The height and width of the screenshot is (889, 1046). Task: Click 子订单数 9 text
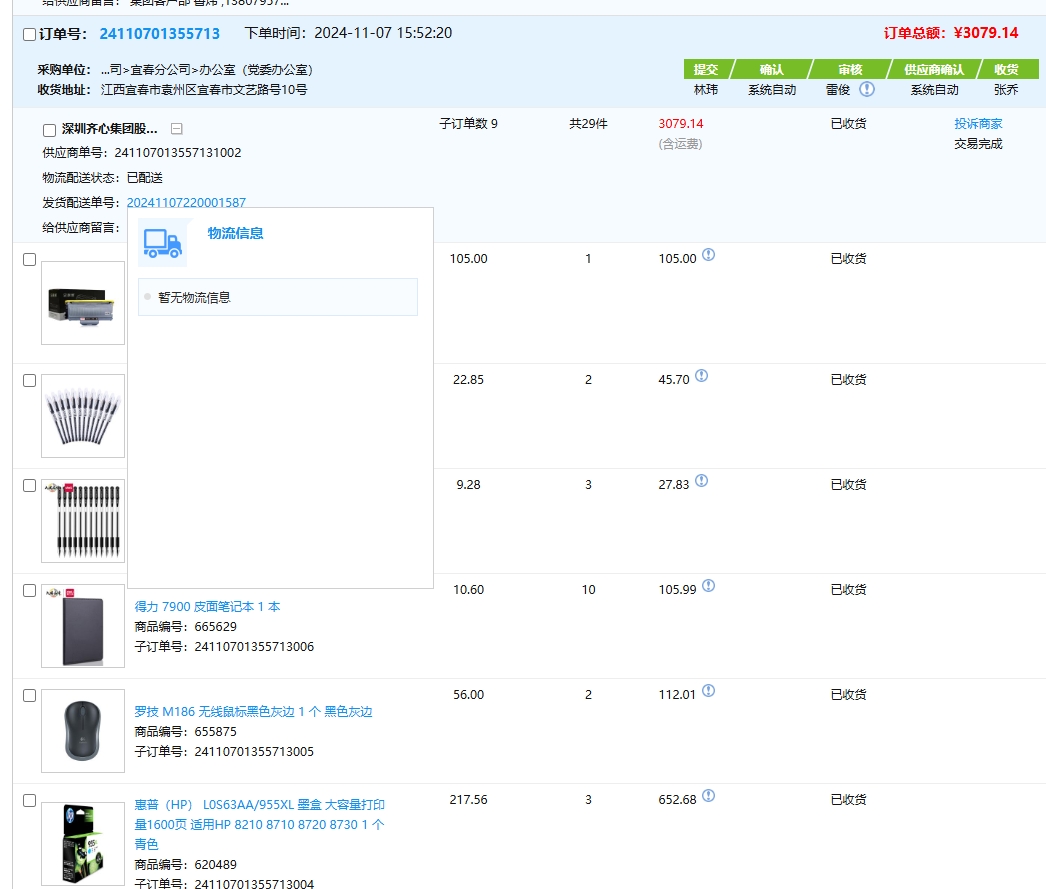click(x=468, y=123)
